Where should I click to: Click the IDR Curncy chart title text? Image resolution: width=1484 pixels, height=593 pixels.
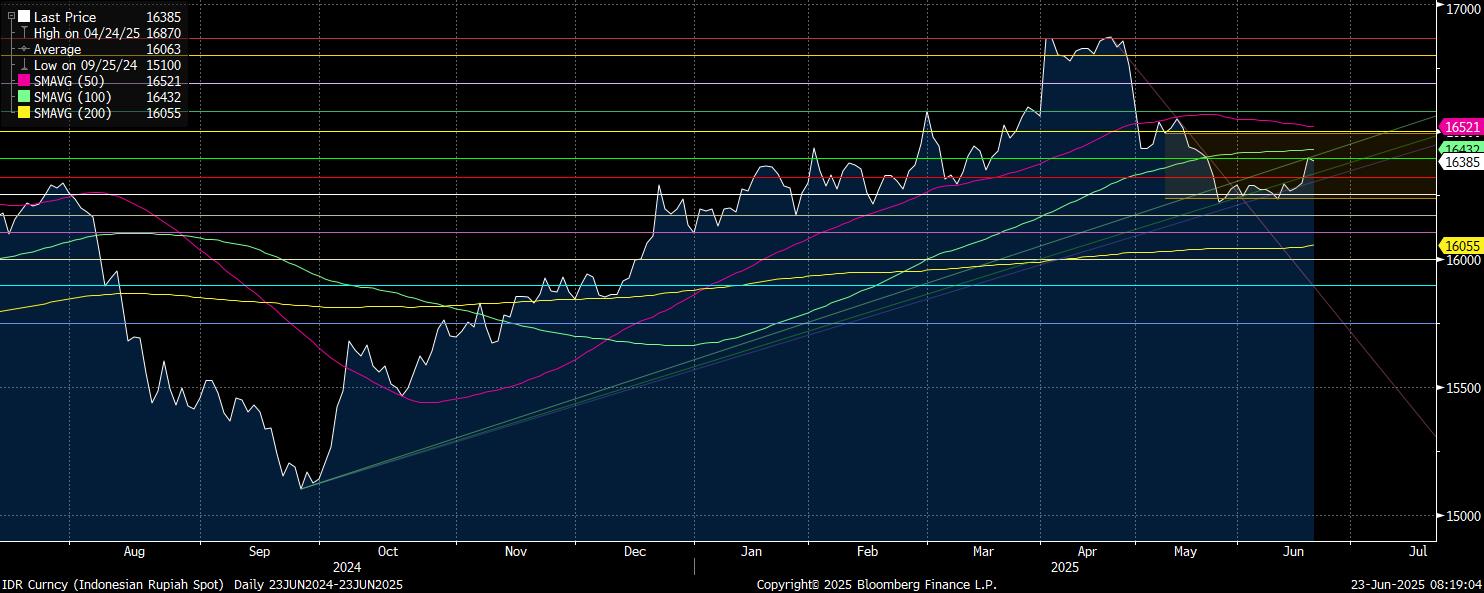112,584
